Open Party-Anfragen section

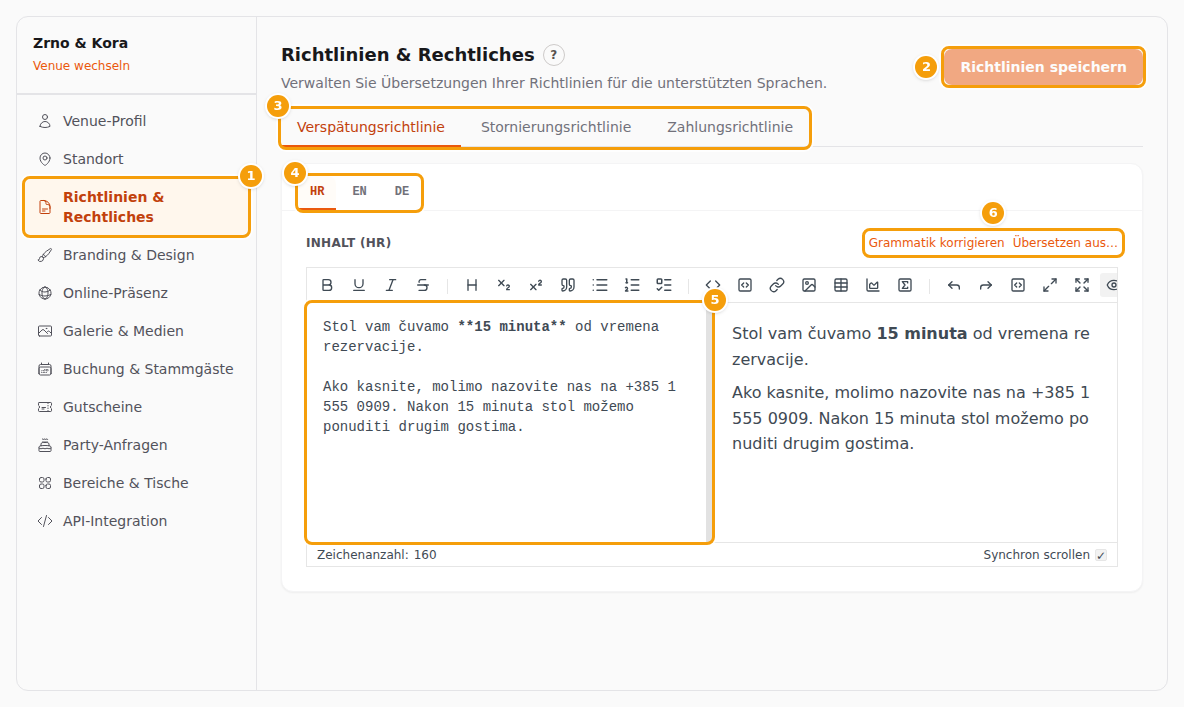click(136, 445)
